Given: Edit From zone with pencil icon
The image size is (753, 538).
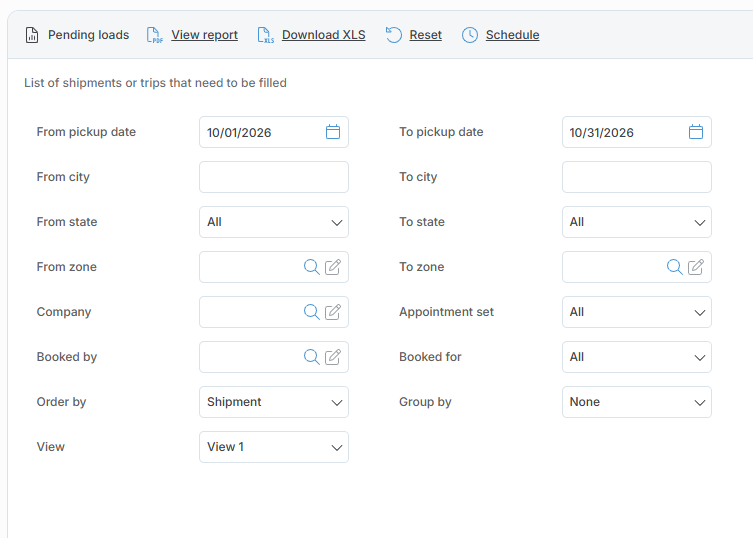Looking at the screenshot, I should pos(333,267).
